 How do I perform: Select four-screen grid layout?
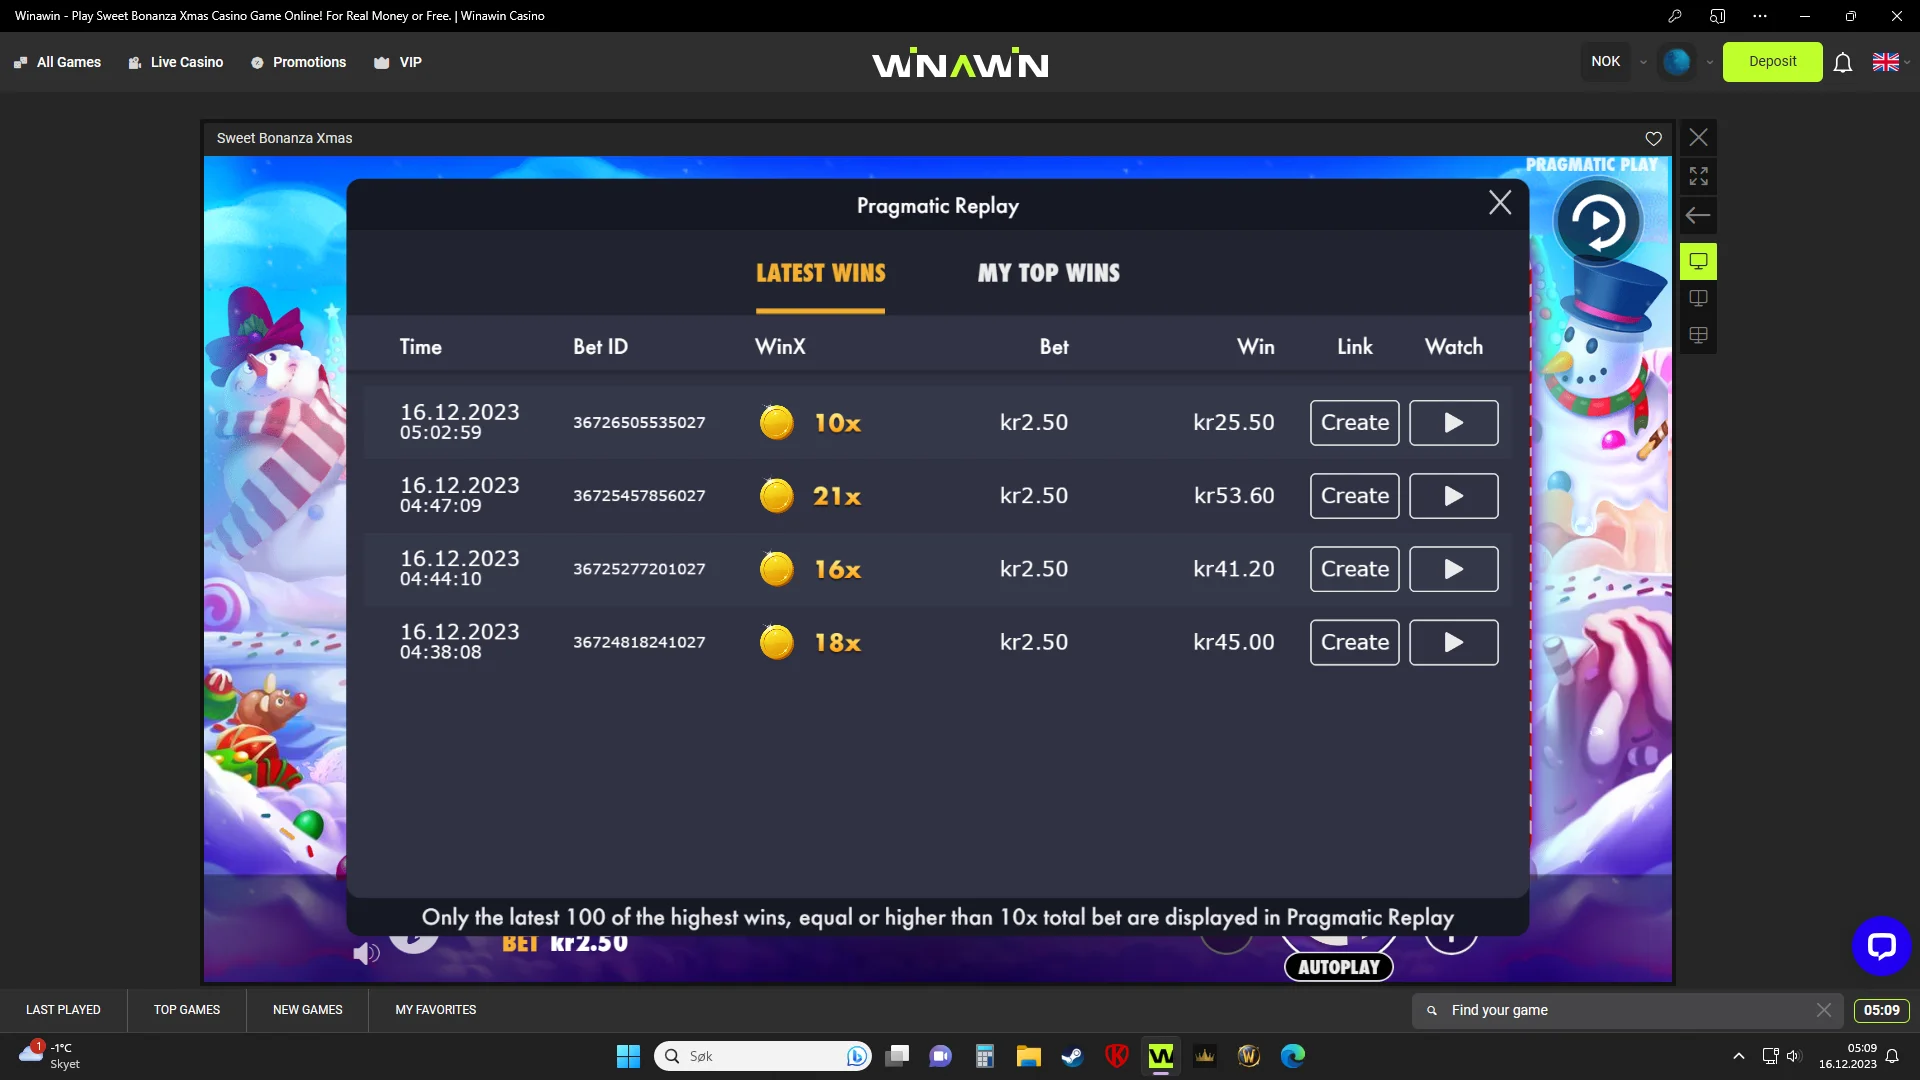click(1698, 335)
